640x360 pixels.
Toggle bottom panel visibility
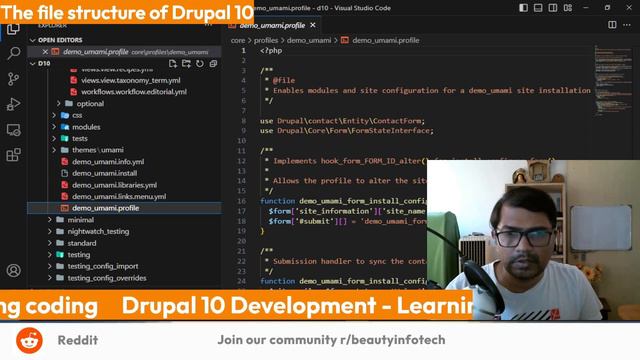point(538,8)
